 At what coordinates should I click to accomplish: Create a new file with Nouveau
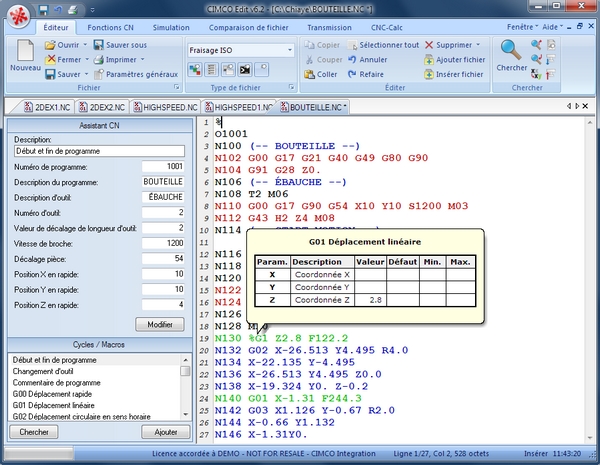[x=25, y=56]
